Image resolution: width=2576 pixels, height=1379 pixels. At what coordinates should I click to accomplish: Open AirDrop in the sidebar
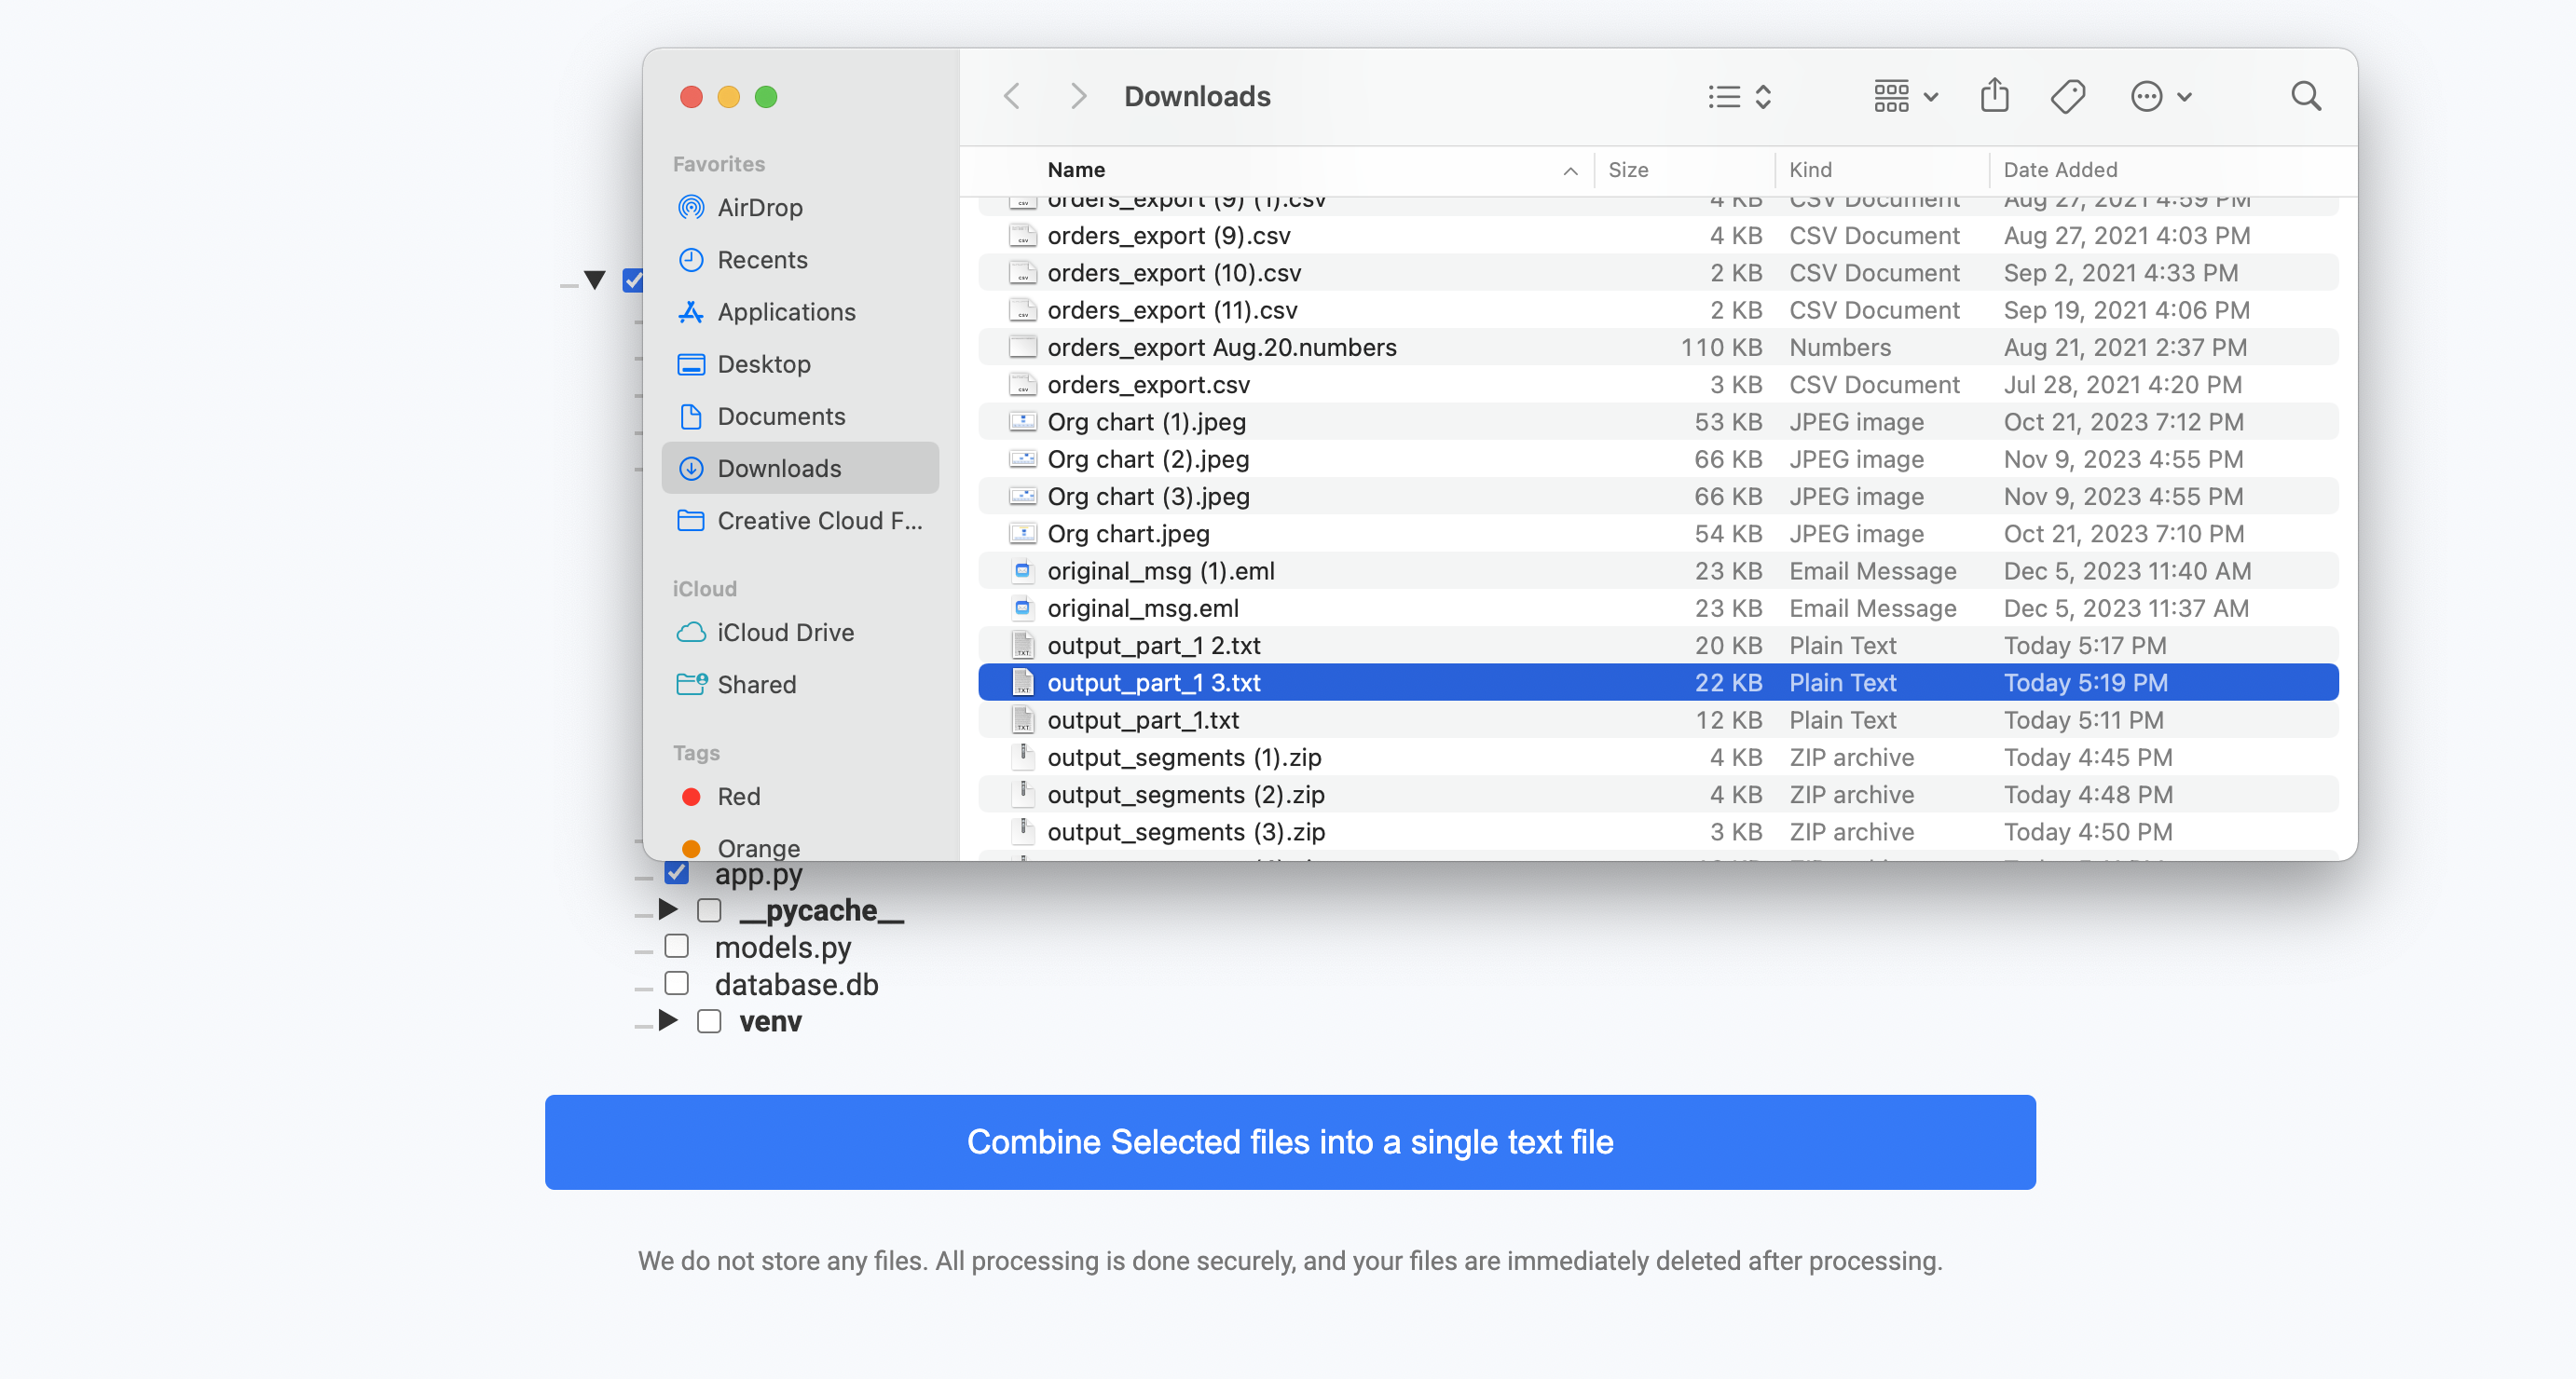tap(759, 208)
